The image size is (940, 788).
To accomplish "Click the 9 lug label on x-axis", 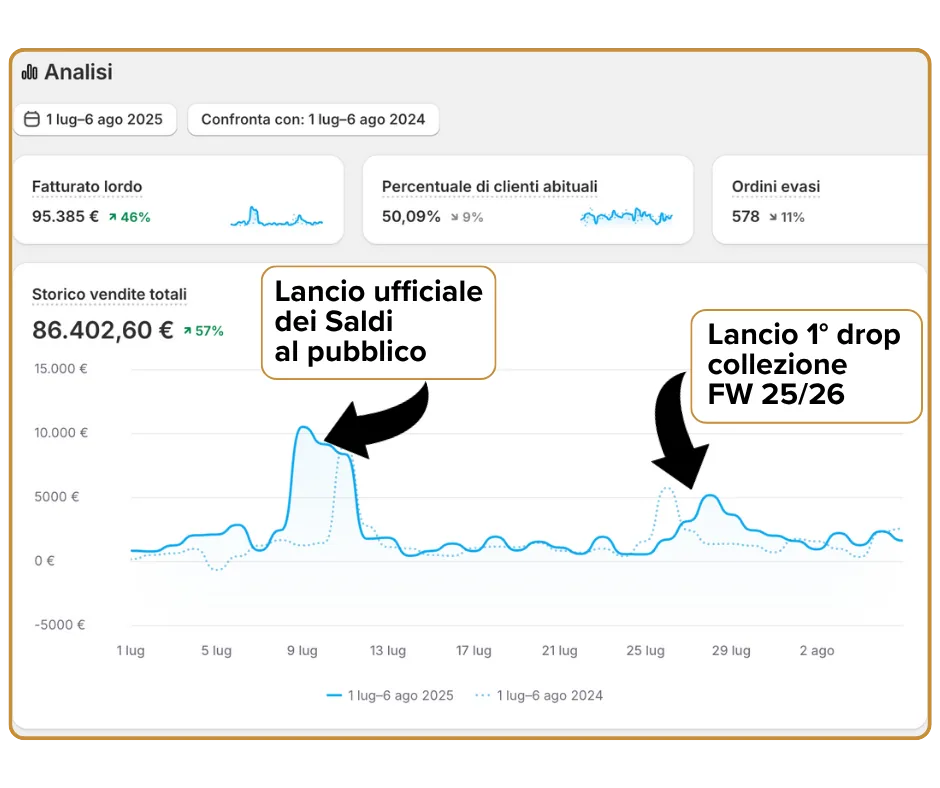I will tap(302, 651).
